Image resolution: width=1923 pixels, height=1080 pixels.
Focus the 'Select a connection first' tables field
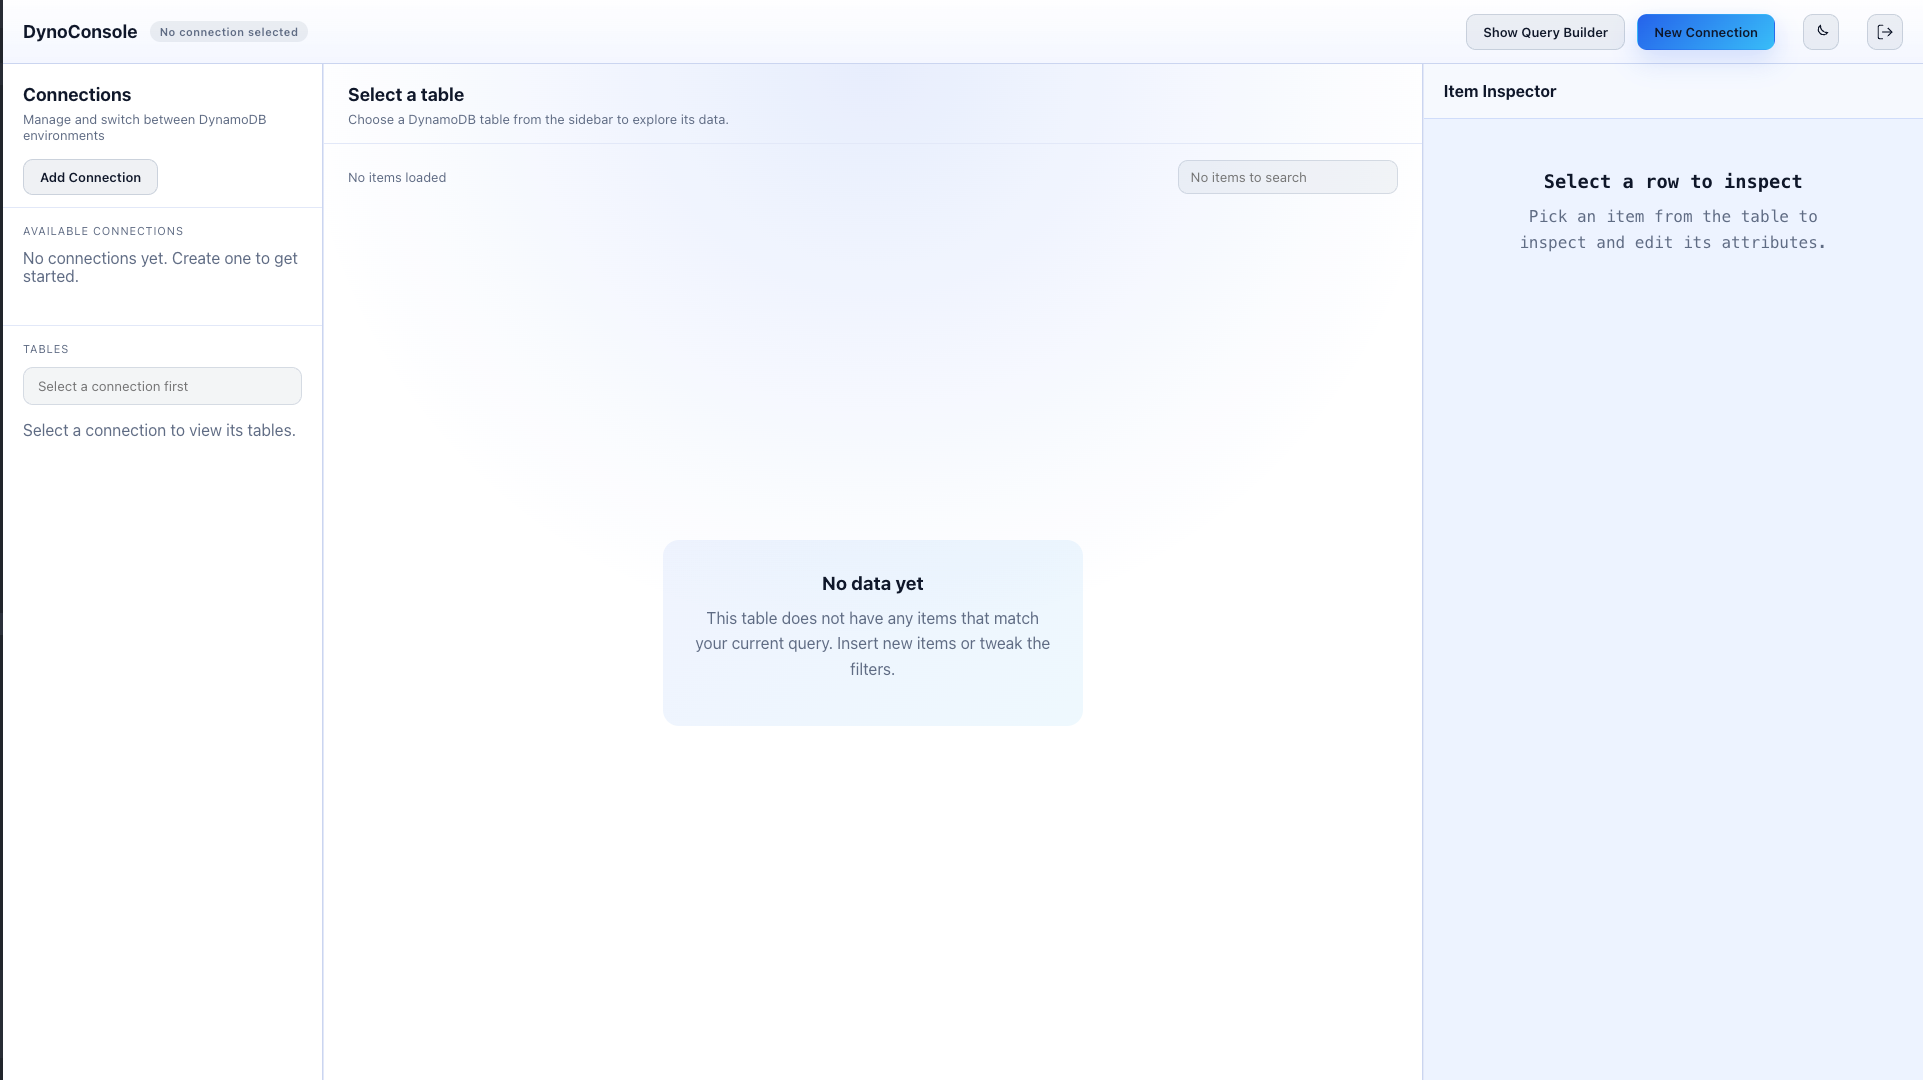[x=162, y=386]
